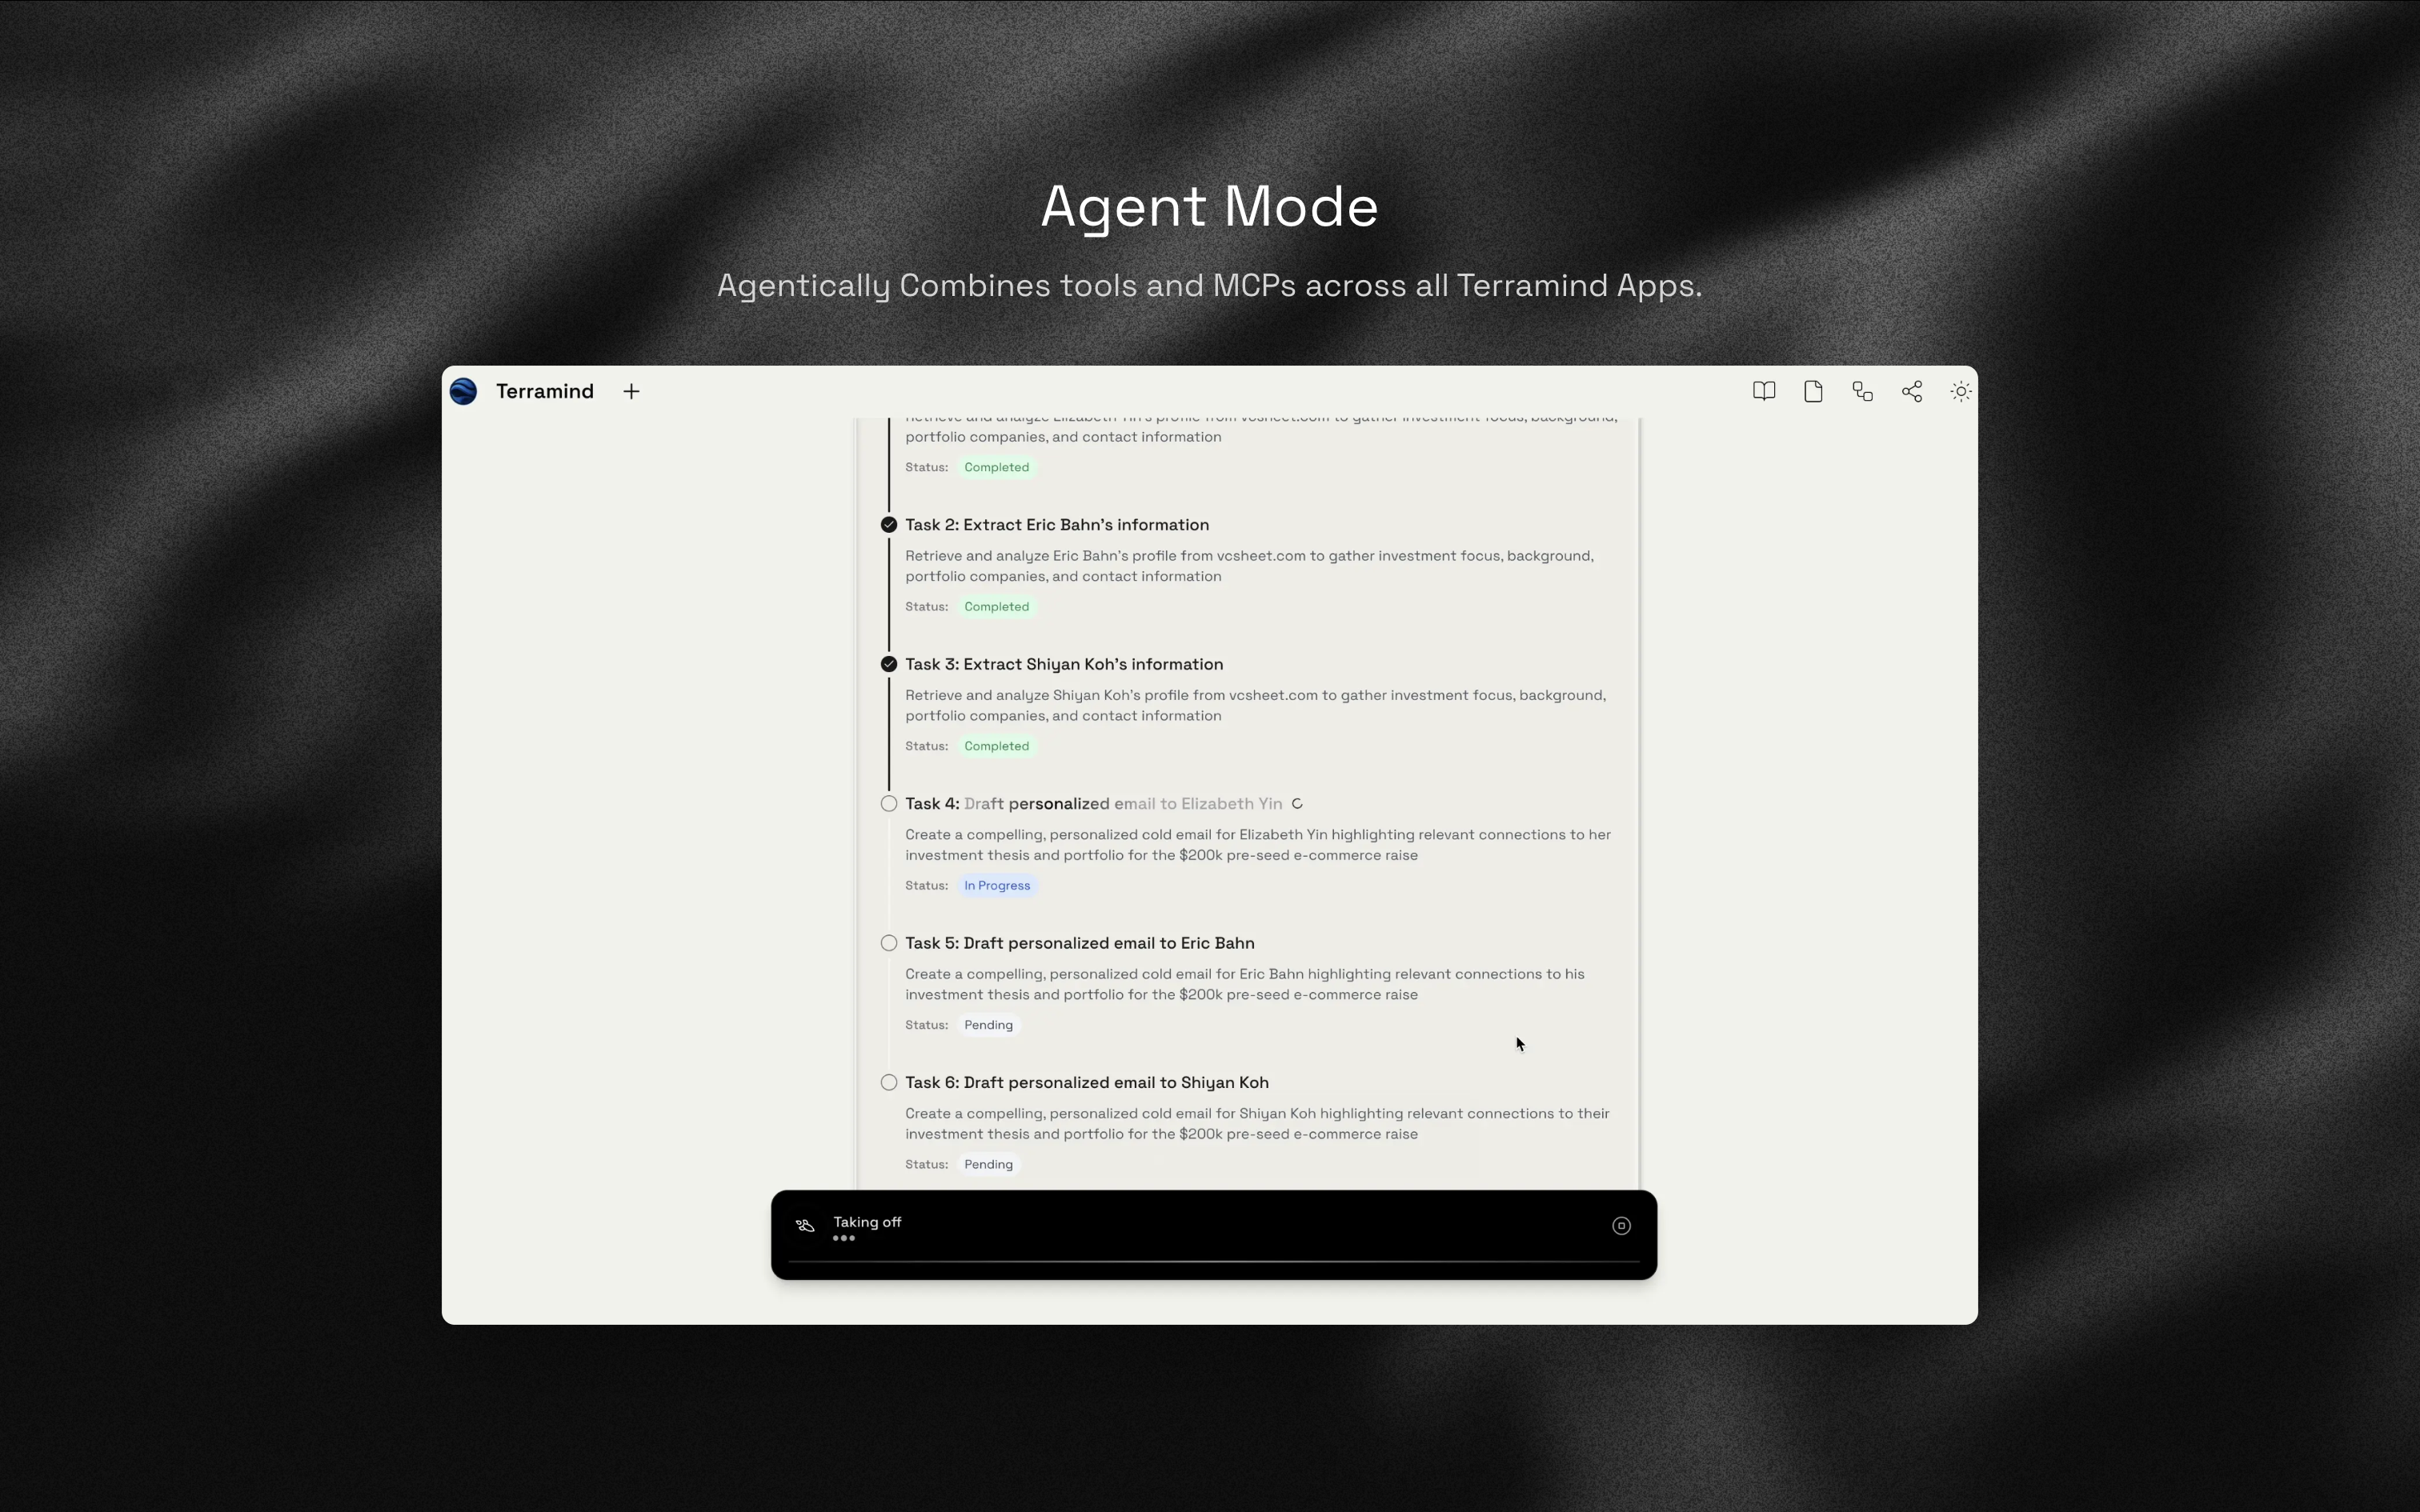This screenshot has width=2420, height=1512.
Task: Click the Terramind title tab
Action: coord(544,391)
